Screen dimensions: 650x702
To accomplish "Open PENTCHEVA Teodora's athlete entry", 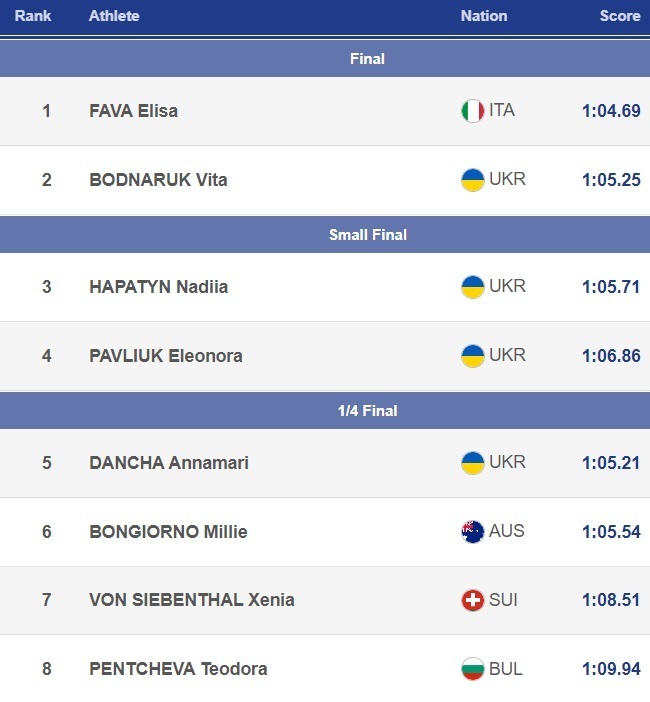I will [x=178, y=669].
